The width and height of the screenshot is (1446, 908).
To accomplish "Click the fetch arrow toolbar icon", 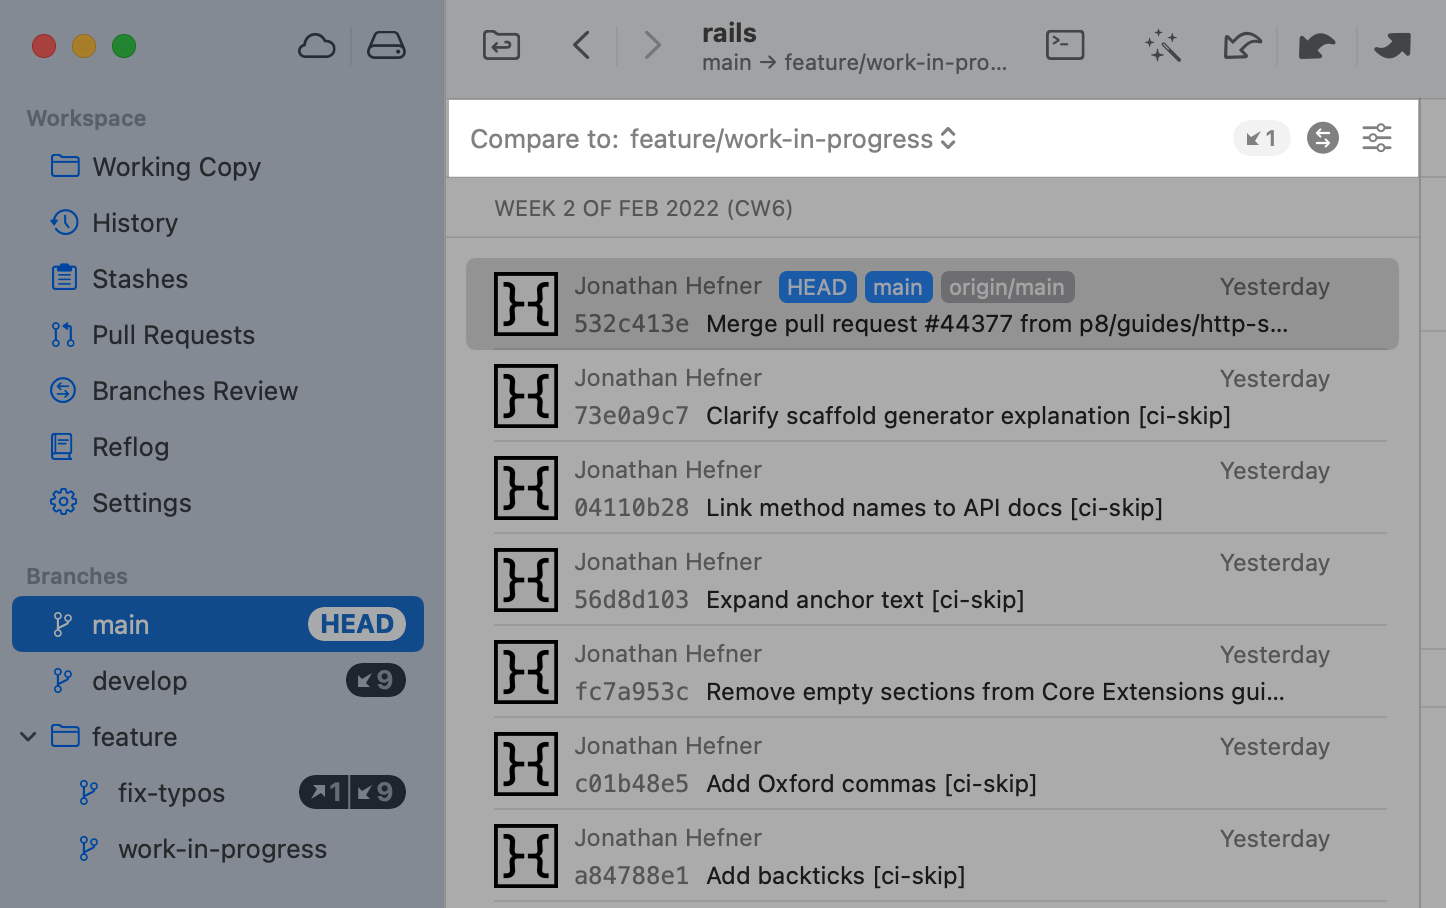I will 1241,45.
